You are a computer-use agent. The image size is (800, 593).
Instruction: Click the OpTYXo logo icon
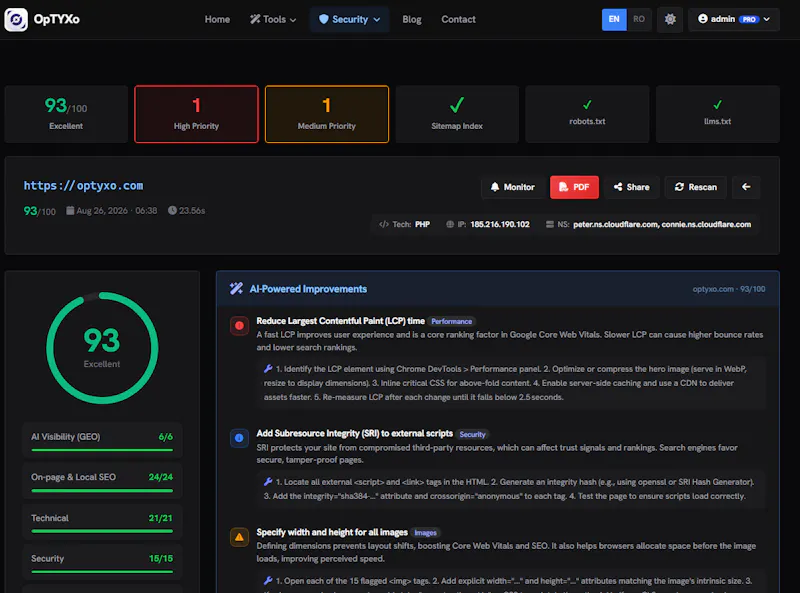pyautogui.click(x=16, y=19)
